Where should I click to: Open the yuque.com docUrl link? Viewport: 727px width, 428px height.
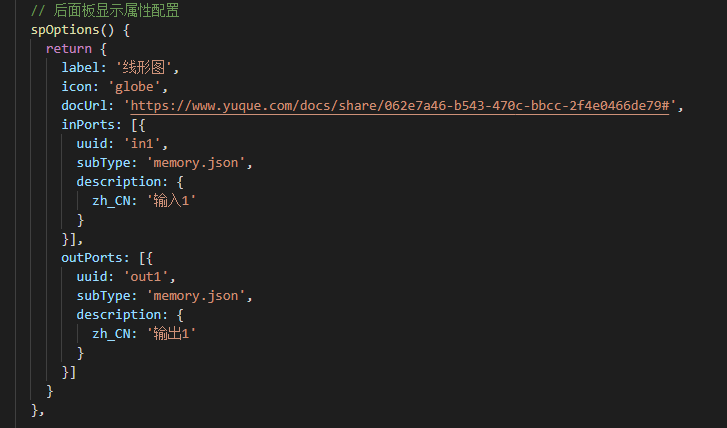[400, 106]
